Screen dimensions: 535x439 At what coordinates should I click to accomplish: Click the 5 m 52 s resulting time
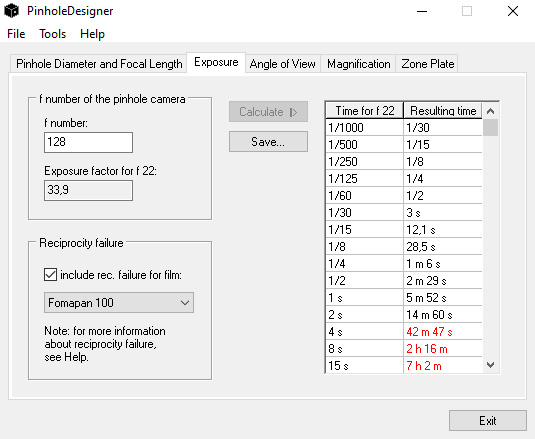[443, 298]
